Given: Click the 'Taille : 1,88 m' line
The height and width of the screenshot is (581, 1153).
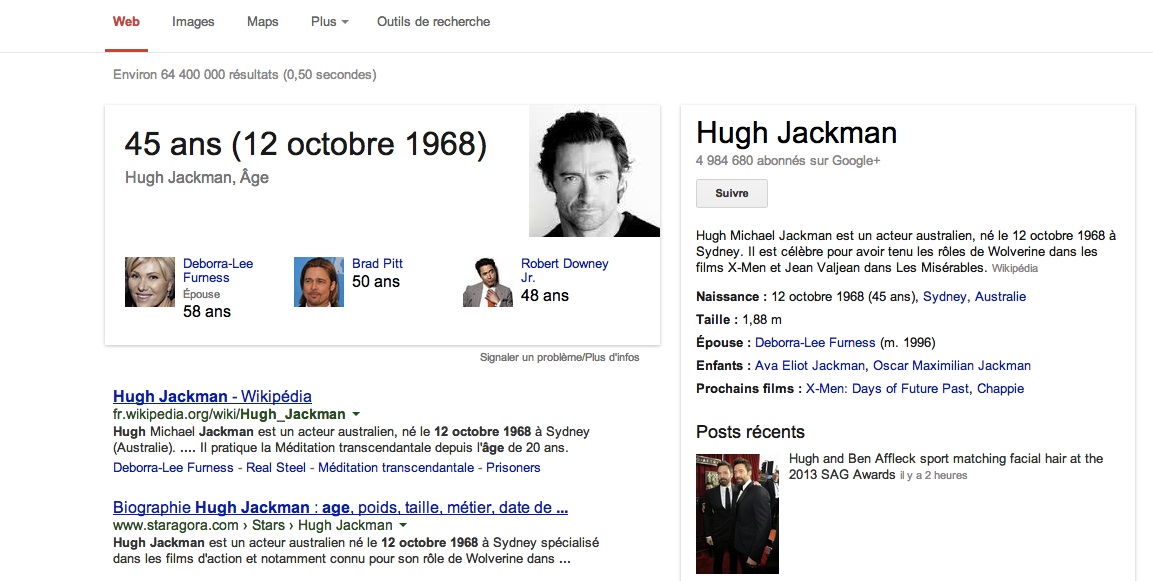Looking at the screenshot, I should pyautogui.click(x=739, y=320).
